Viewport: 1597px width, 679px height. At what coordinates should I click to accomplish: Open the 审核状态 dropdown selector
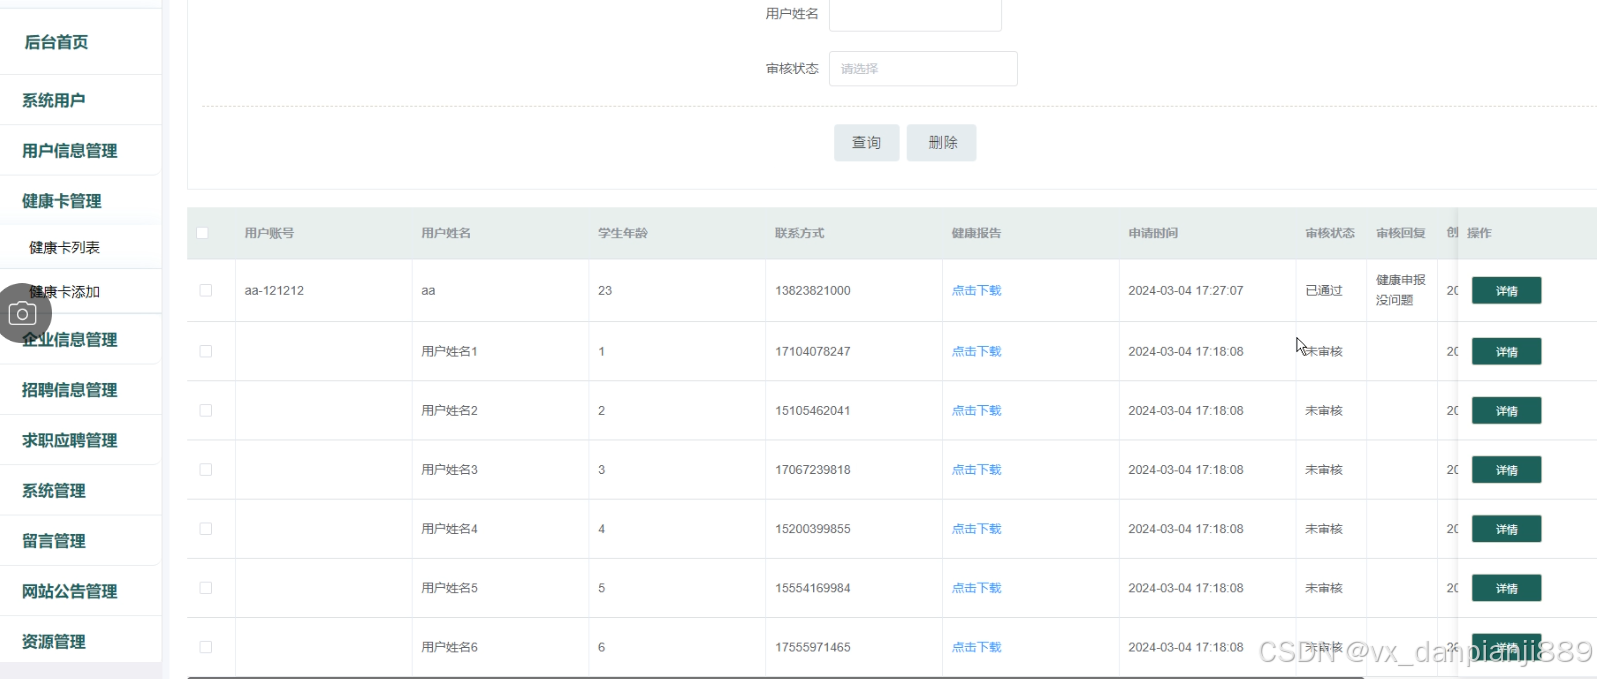pos(923,69)
